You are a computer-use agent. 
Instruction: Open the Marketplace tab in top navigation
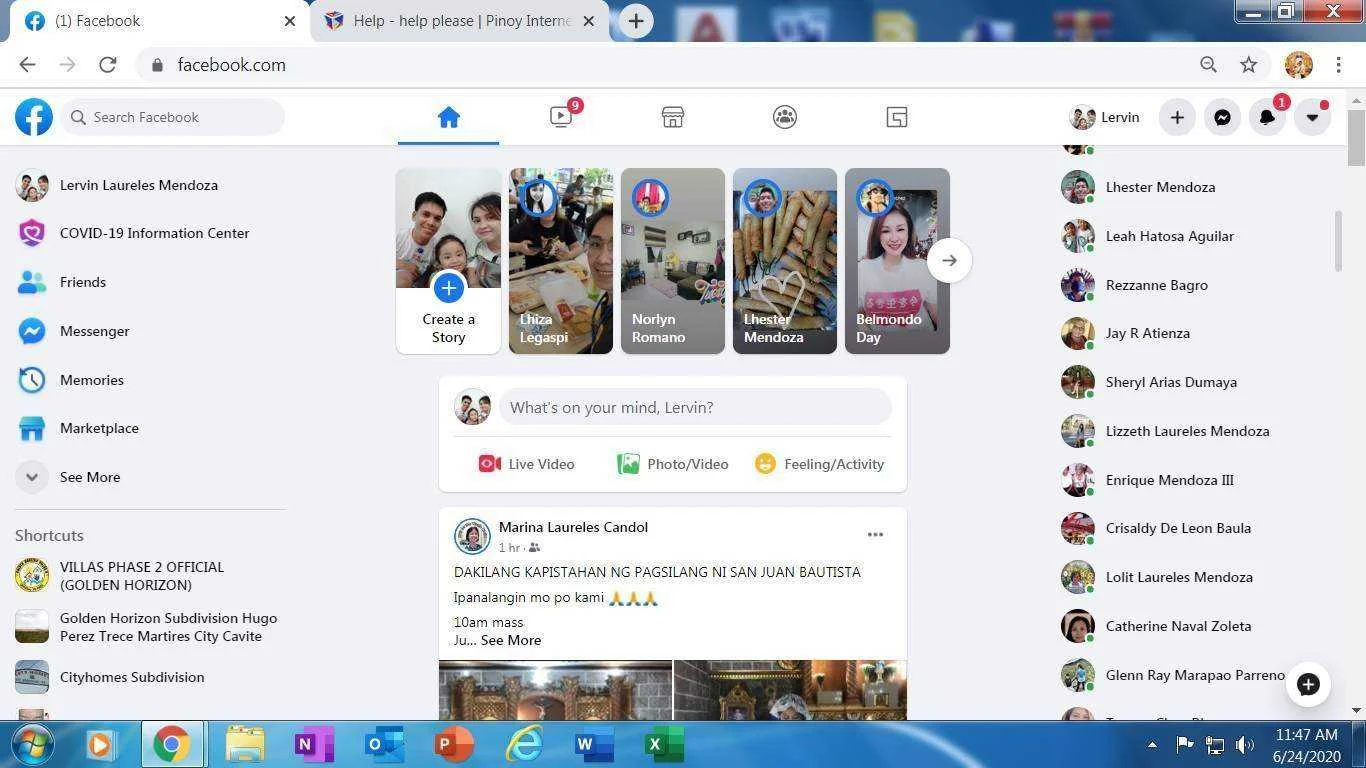[x=673, y=117]
